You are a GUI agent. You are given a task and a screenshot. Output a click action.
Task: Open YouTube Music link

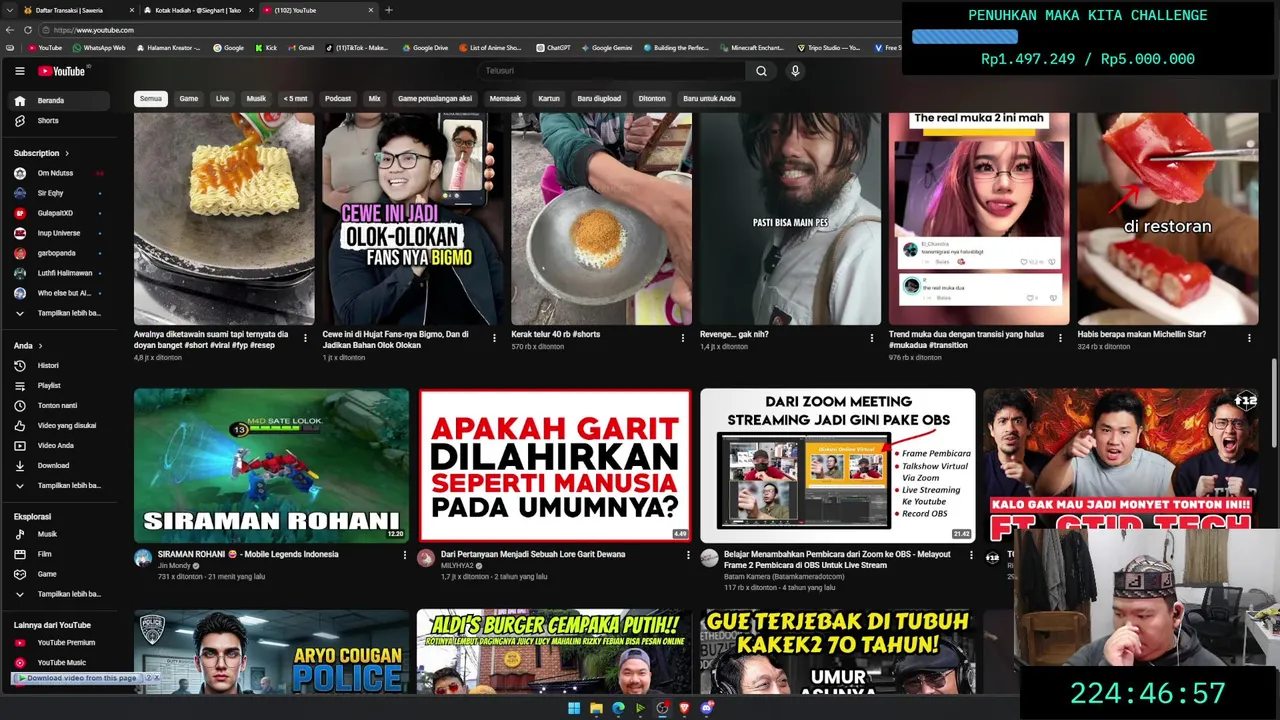click(x=59, y=663)
